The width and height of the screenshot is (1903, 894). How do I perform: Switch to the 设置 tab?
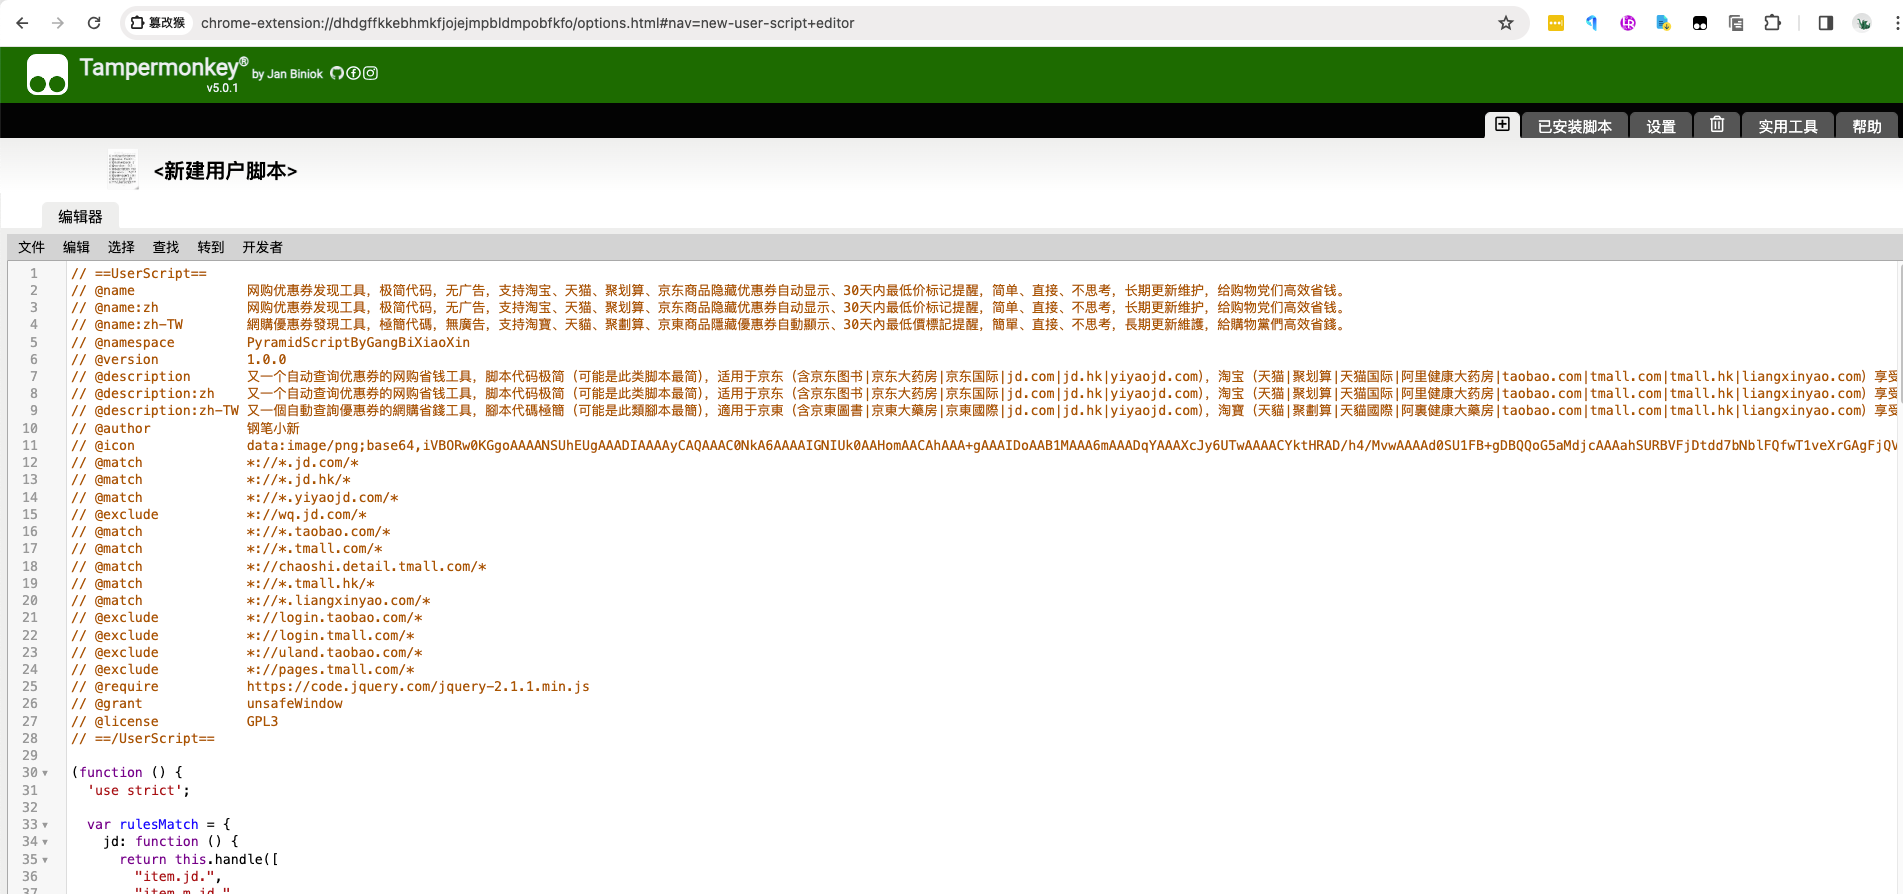pos(1661,126)
